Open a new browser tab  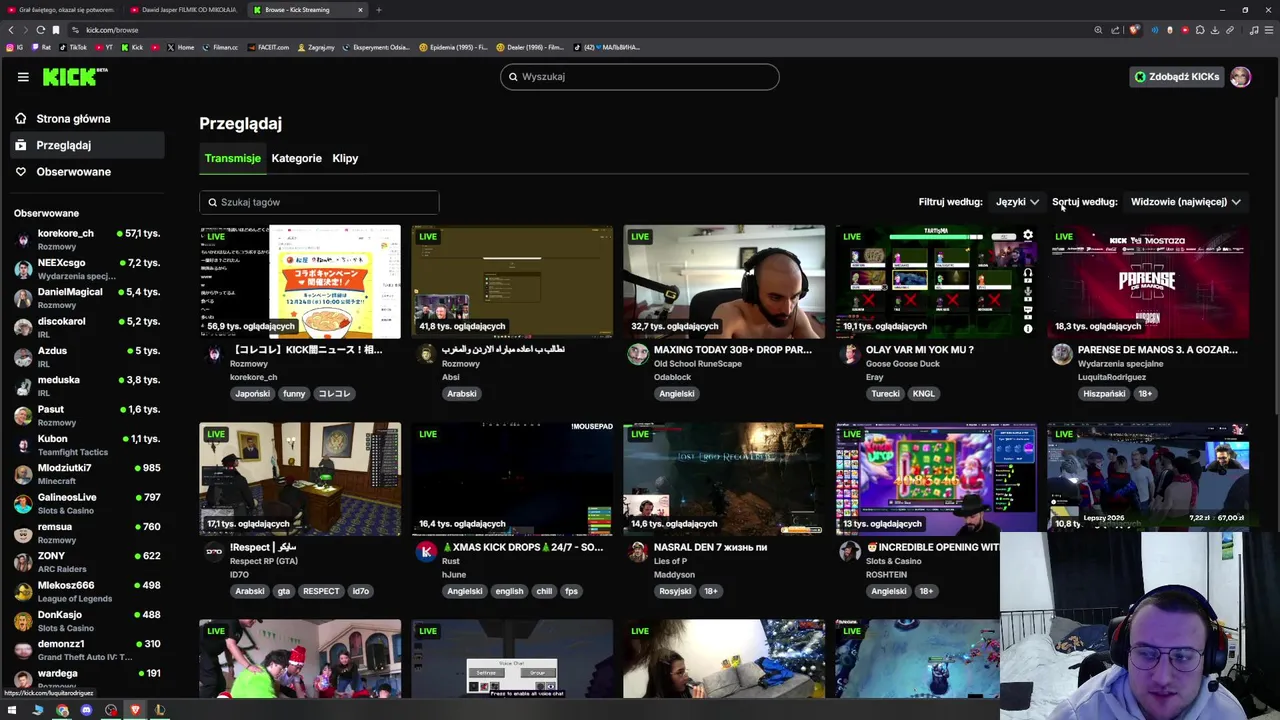[x=378, y=10]
